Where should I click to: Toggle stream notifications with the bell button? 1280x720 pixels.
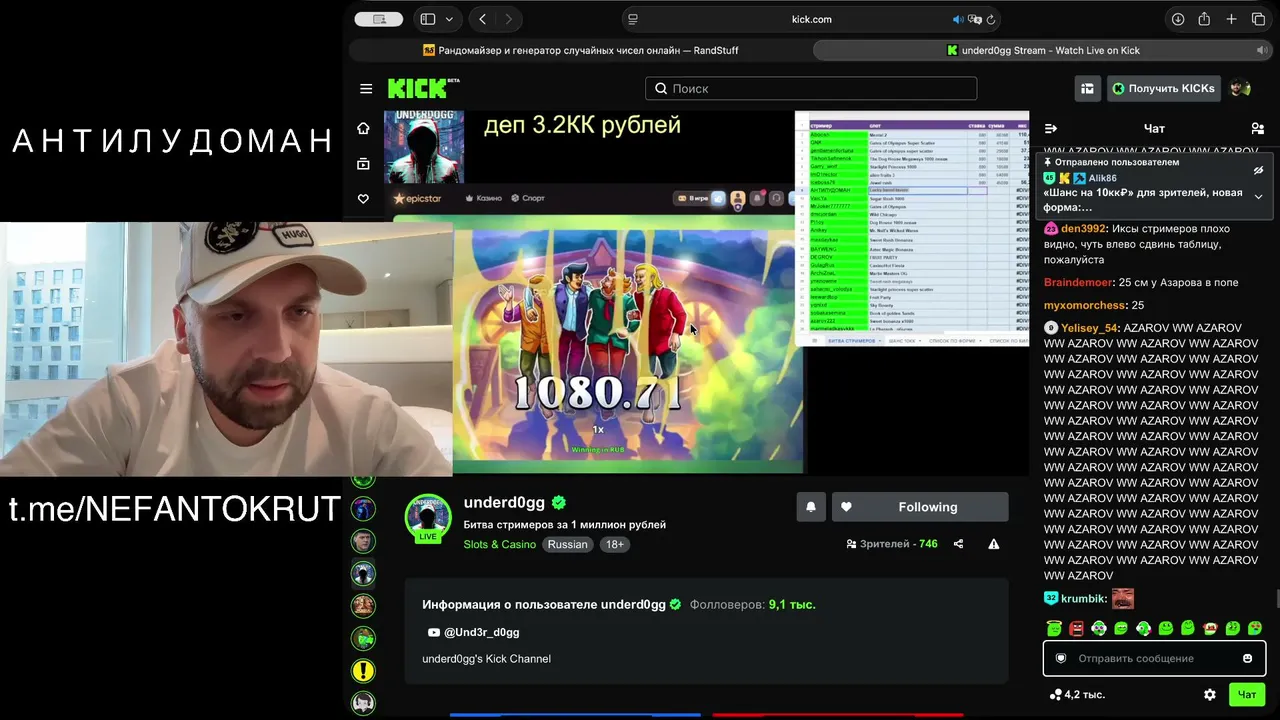[811, 507]
